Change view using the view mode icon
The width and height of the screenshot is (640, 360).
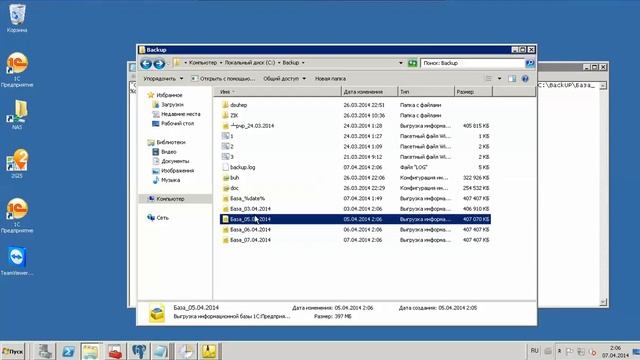pos(489,78)
